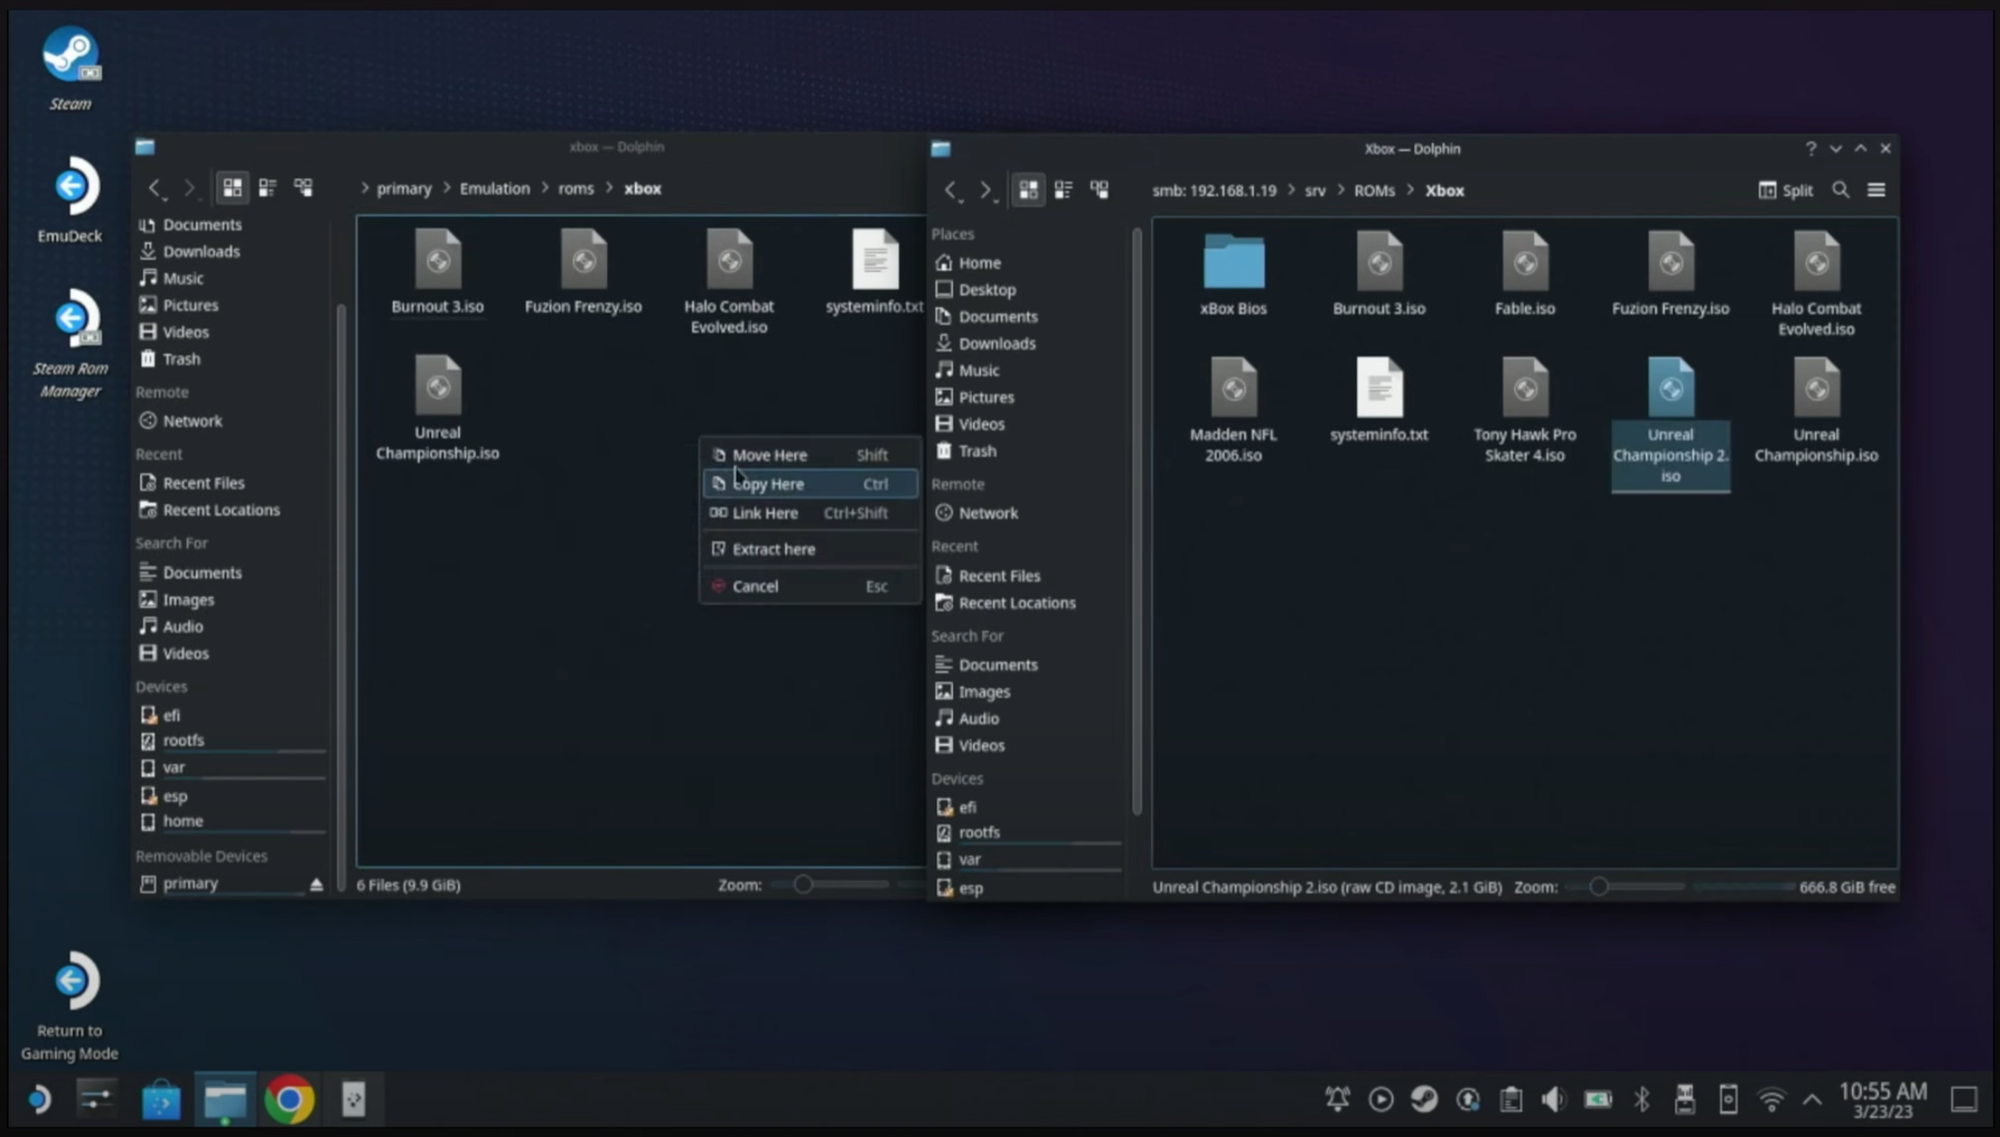Open rootfs device in left sidebar
This screenshot has width=2000, height=1137.
pyautogui.click(x=232, y=741)
